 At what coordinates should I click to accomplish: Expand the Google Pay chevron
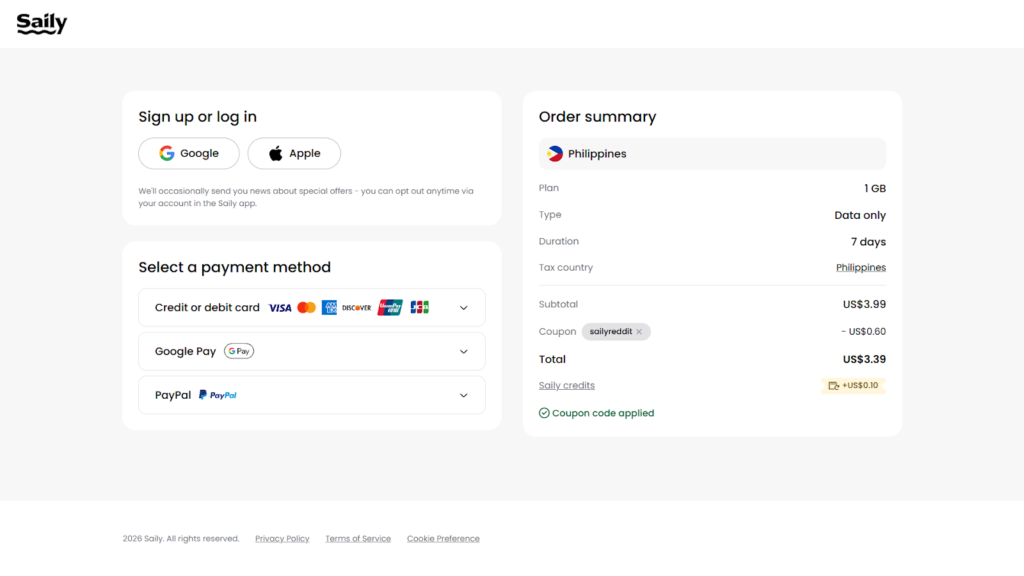pyautogui.click(x=463, y=352)
